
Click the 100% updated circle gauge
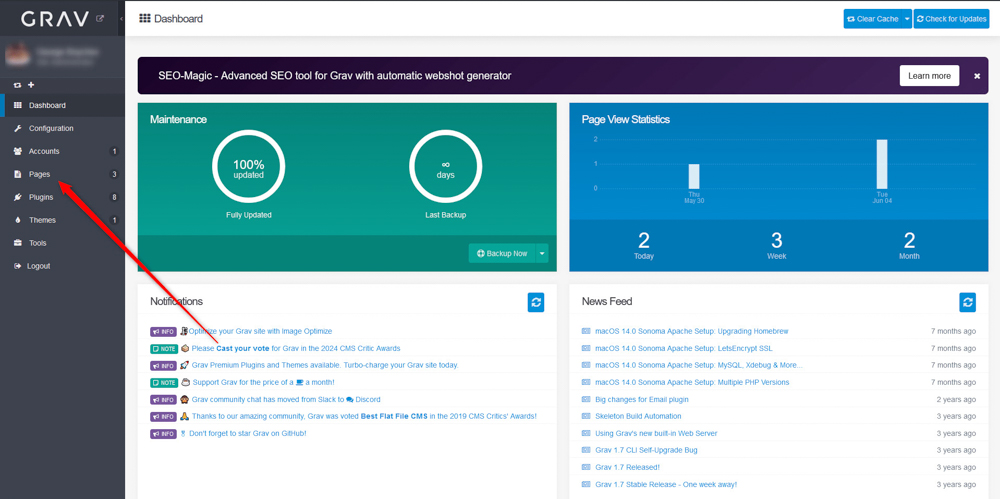[x=248, y=168]
